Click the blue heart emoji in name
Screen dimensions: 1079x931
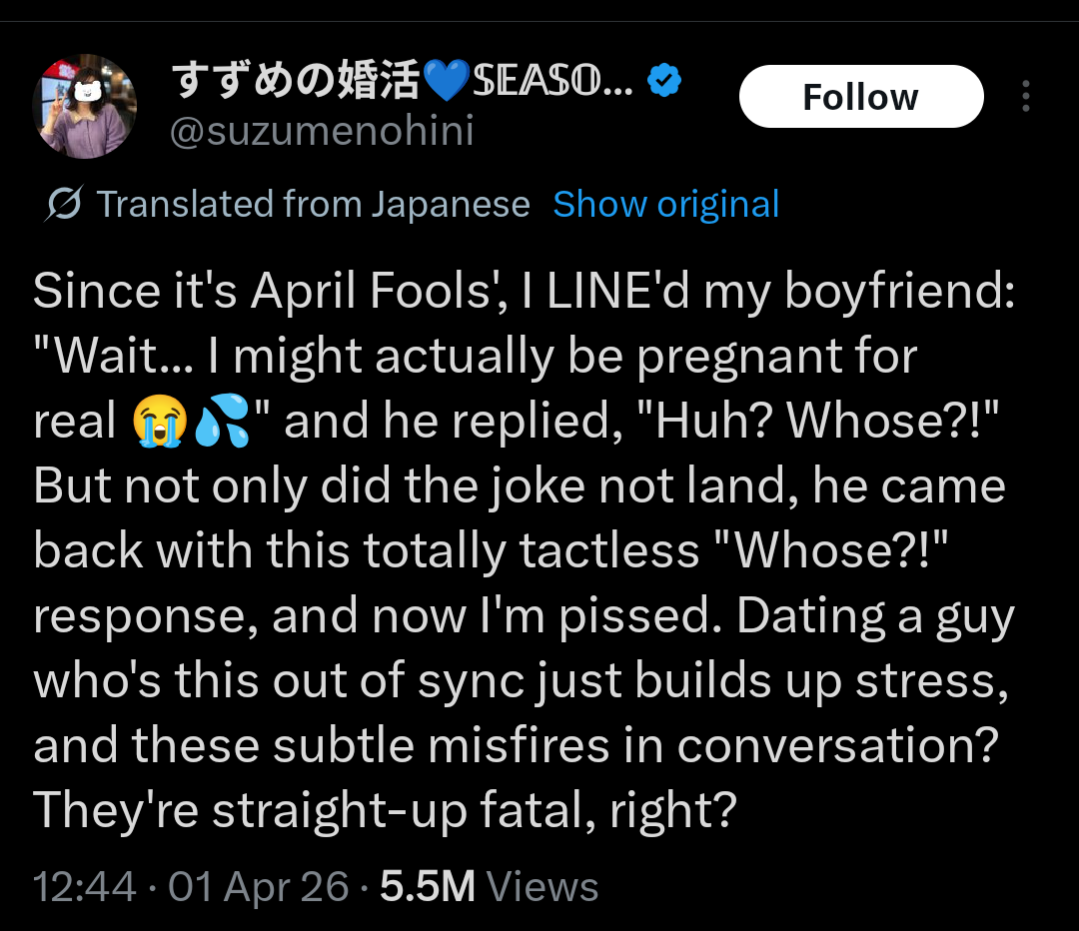click(445, 81)
